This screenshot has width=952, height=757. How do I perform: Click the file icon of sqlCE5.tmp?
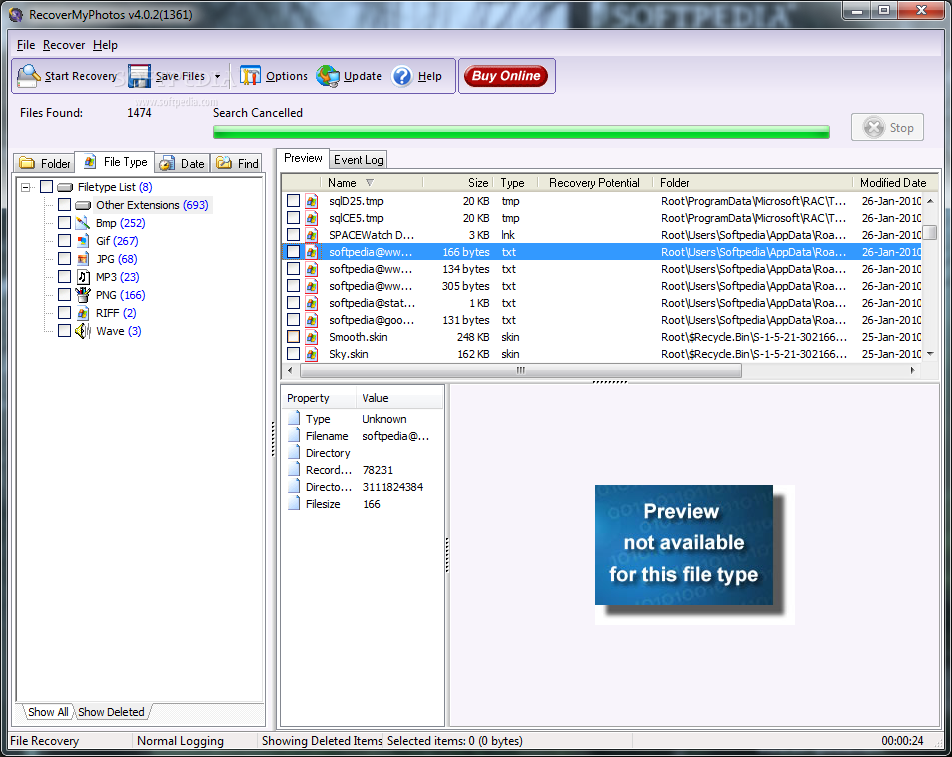tap(311, 218)
